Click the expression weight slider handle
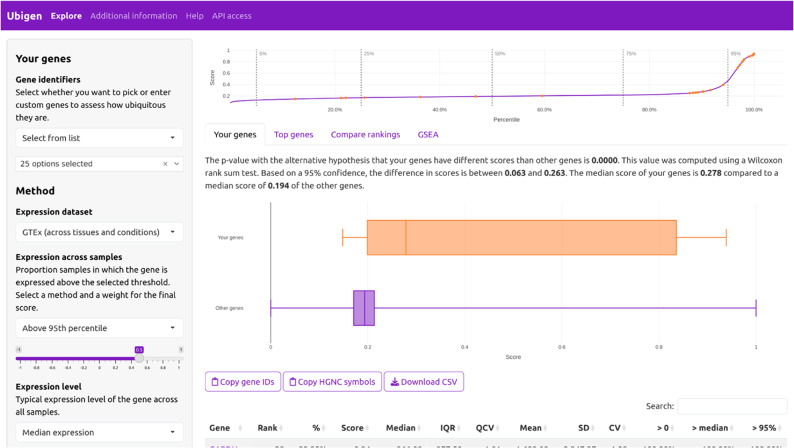This screenshot has height=448, width=794. coord(139,358)
